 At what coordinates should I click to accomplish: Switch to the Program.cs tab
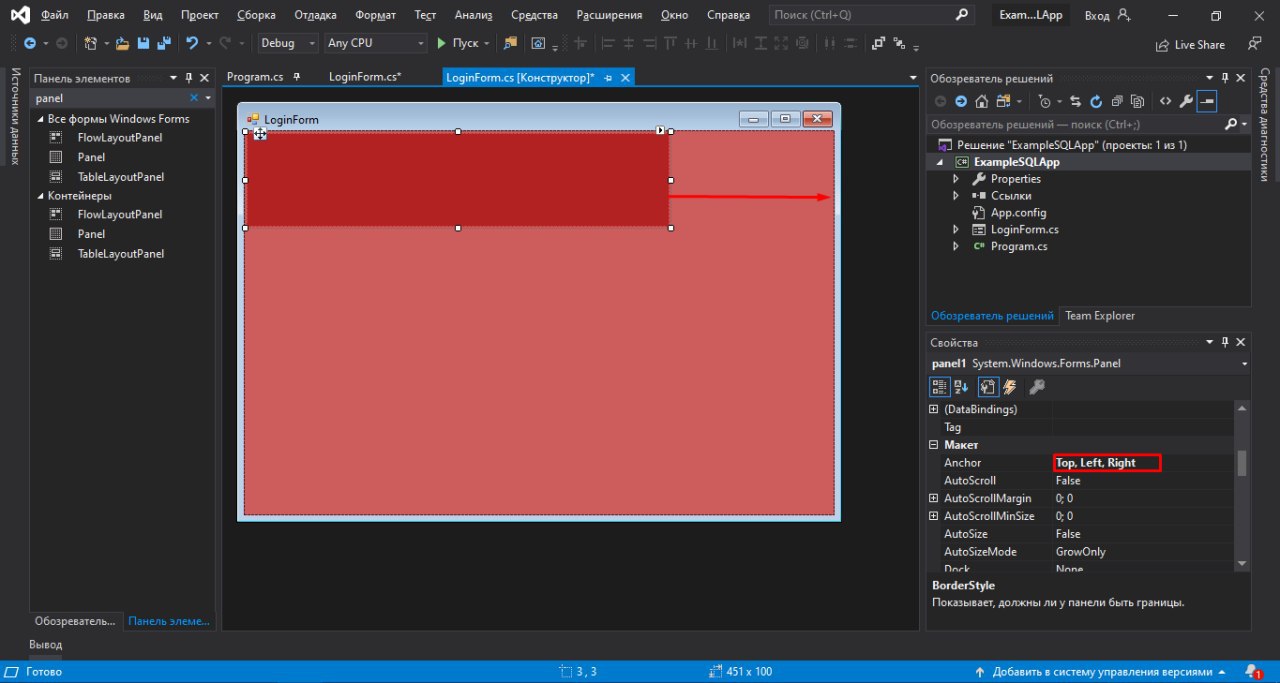[255, 77]
